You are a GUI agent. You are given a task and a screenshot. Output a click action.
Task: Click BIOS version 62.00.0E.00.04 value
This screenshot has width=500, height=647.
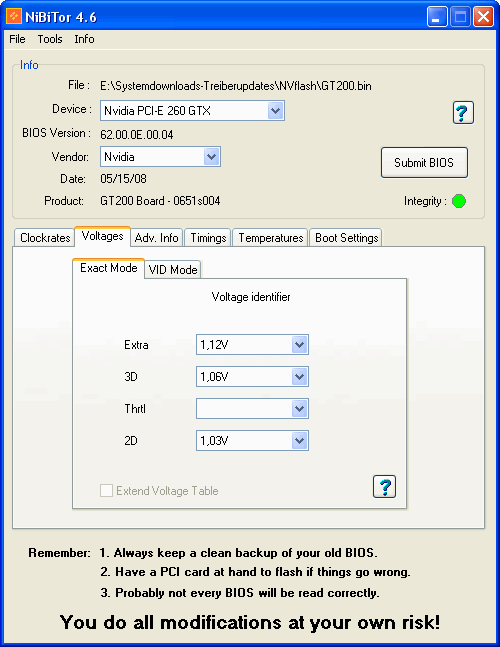[x=137, y=135]
